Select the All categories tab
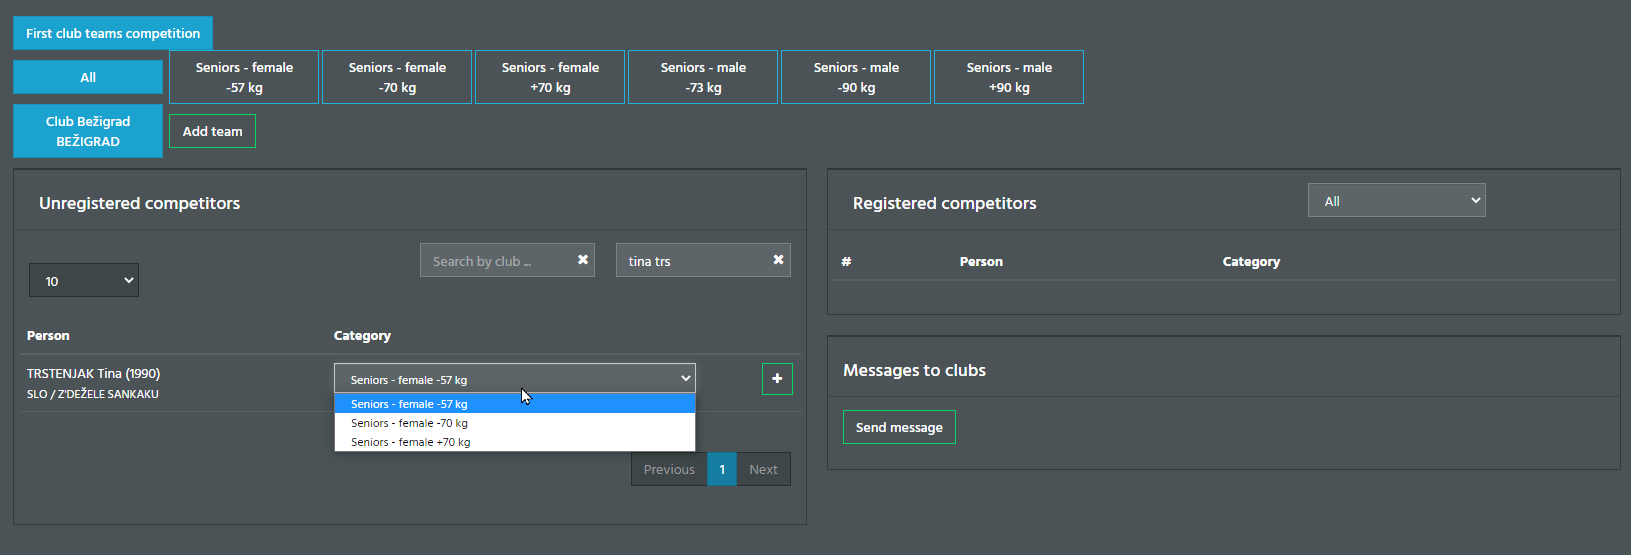The image size is (1631, 555). coord(88,77)
